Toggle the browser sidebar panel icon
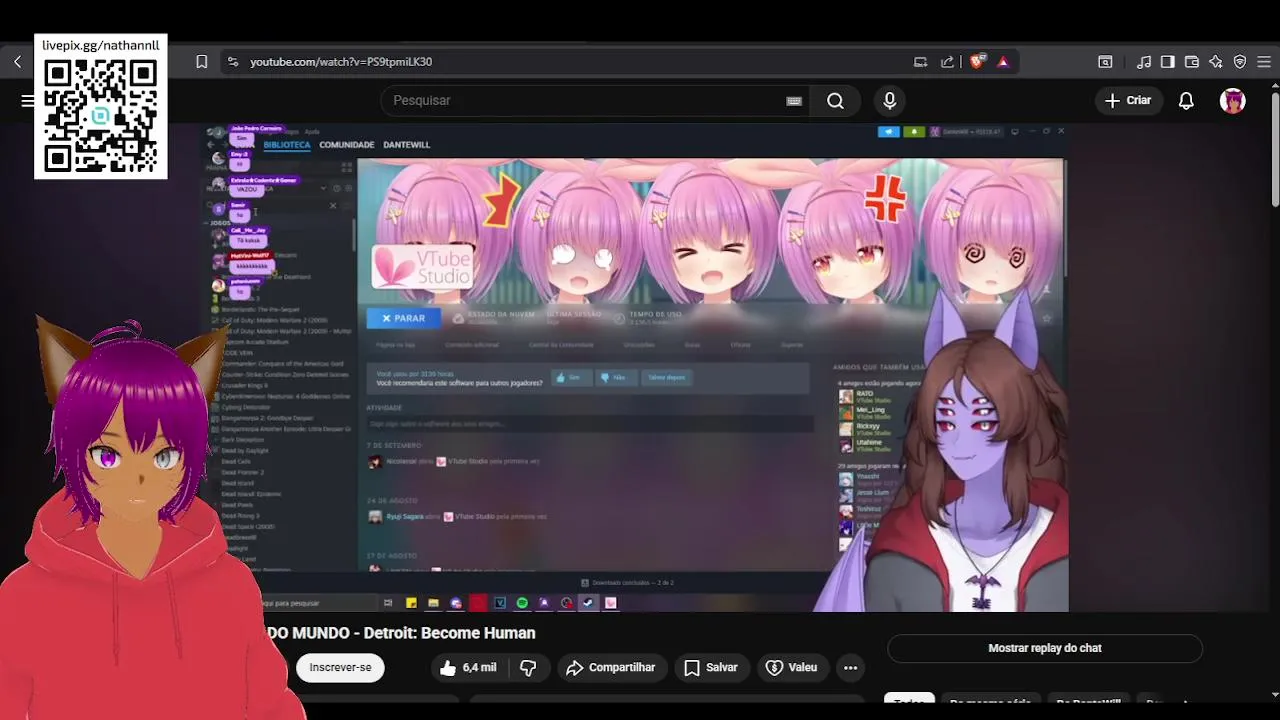 (x=1167, y=62)
